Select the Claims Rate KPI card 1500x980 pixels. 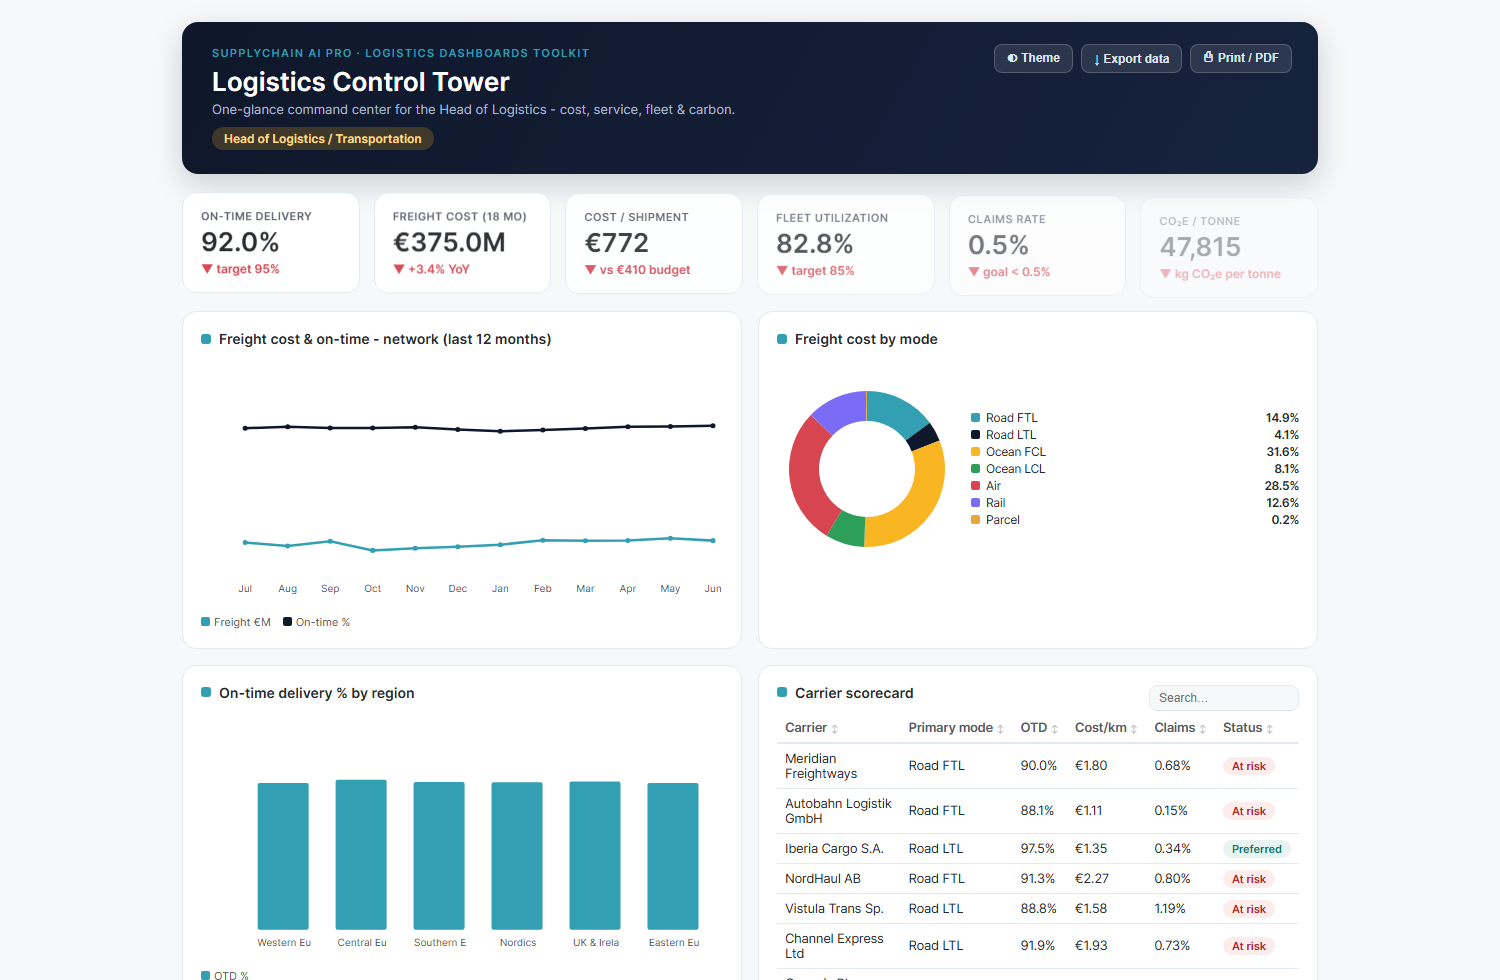[x=1037, y=246]
